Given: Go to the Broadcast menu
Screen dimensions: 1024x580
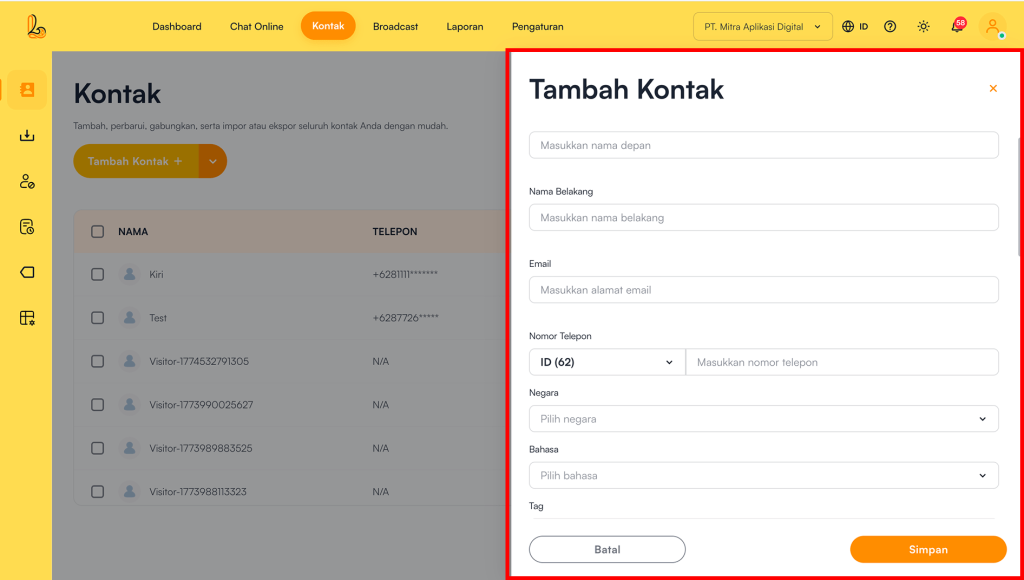Looking at the screenshot, I should (x=395, y=27).
